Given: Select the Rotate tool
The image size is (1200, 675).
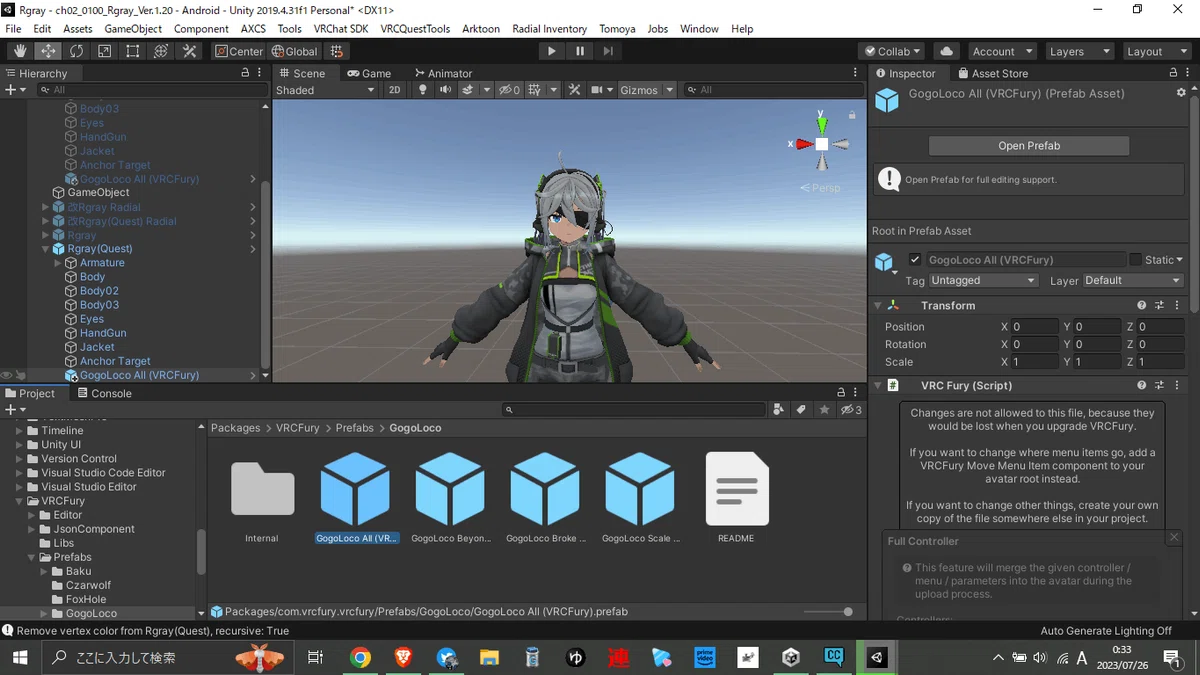Looking at the screenshot, I should click(x=76, y=51).
